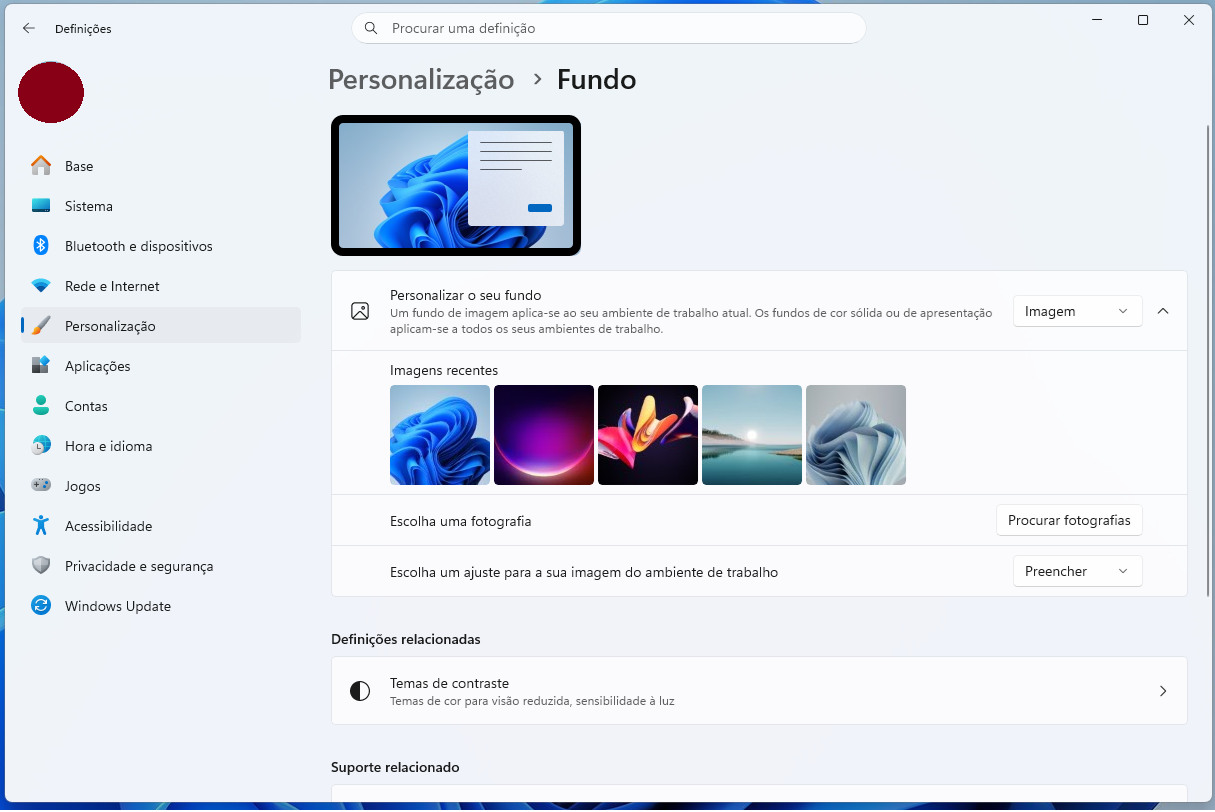Go to Hora e idioma
The width and height of the screenshot is (1215, 812).
tap(161, 446)
